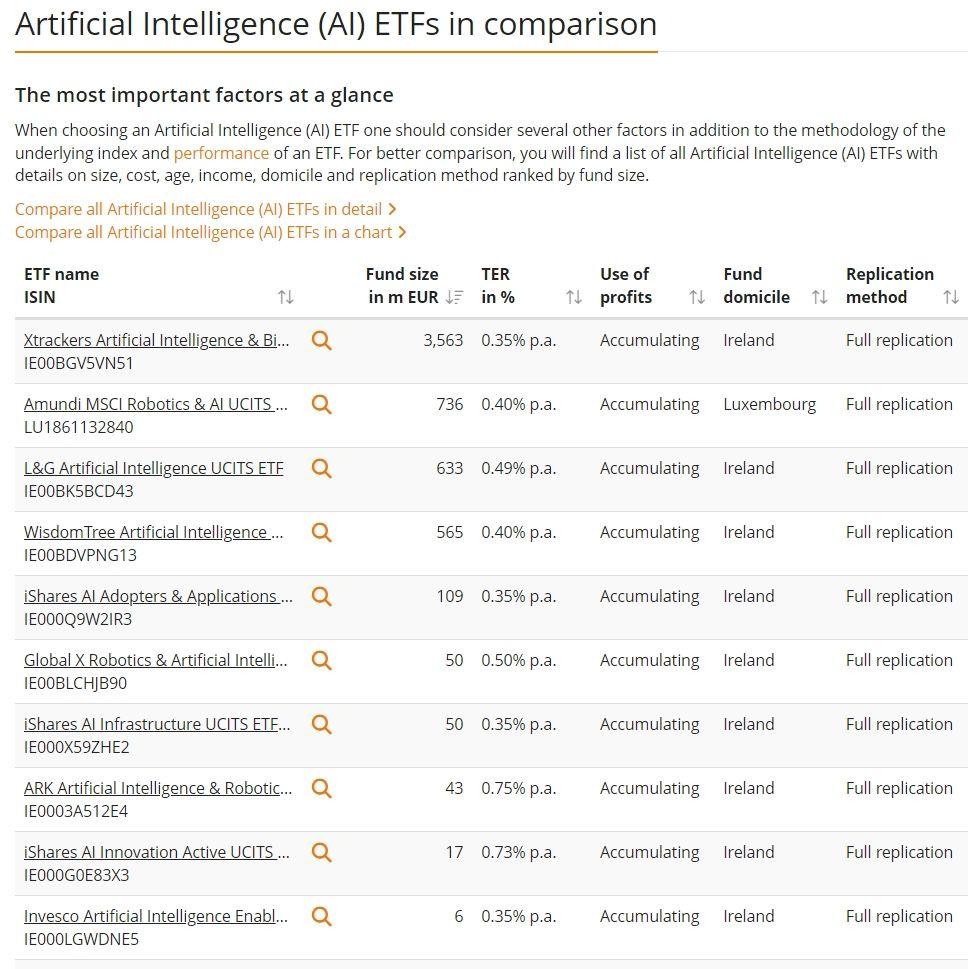Click magnifier icon for Xtrackers Artificial Intelligence ETF
Viewport: 978px width, 969px height.
coord(321,340)
